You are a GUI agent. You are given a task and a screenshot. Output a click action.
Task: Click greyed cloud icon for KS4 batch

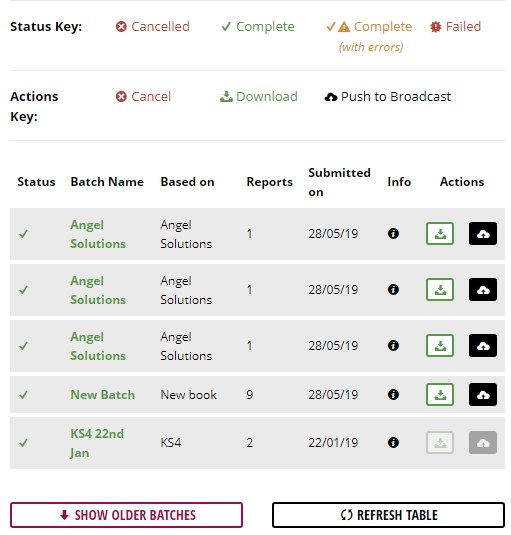483,443
